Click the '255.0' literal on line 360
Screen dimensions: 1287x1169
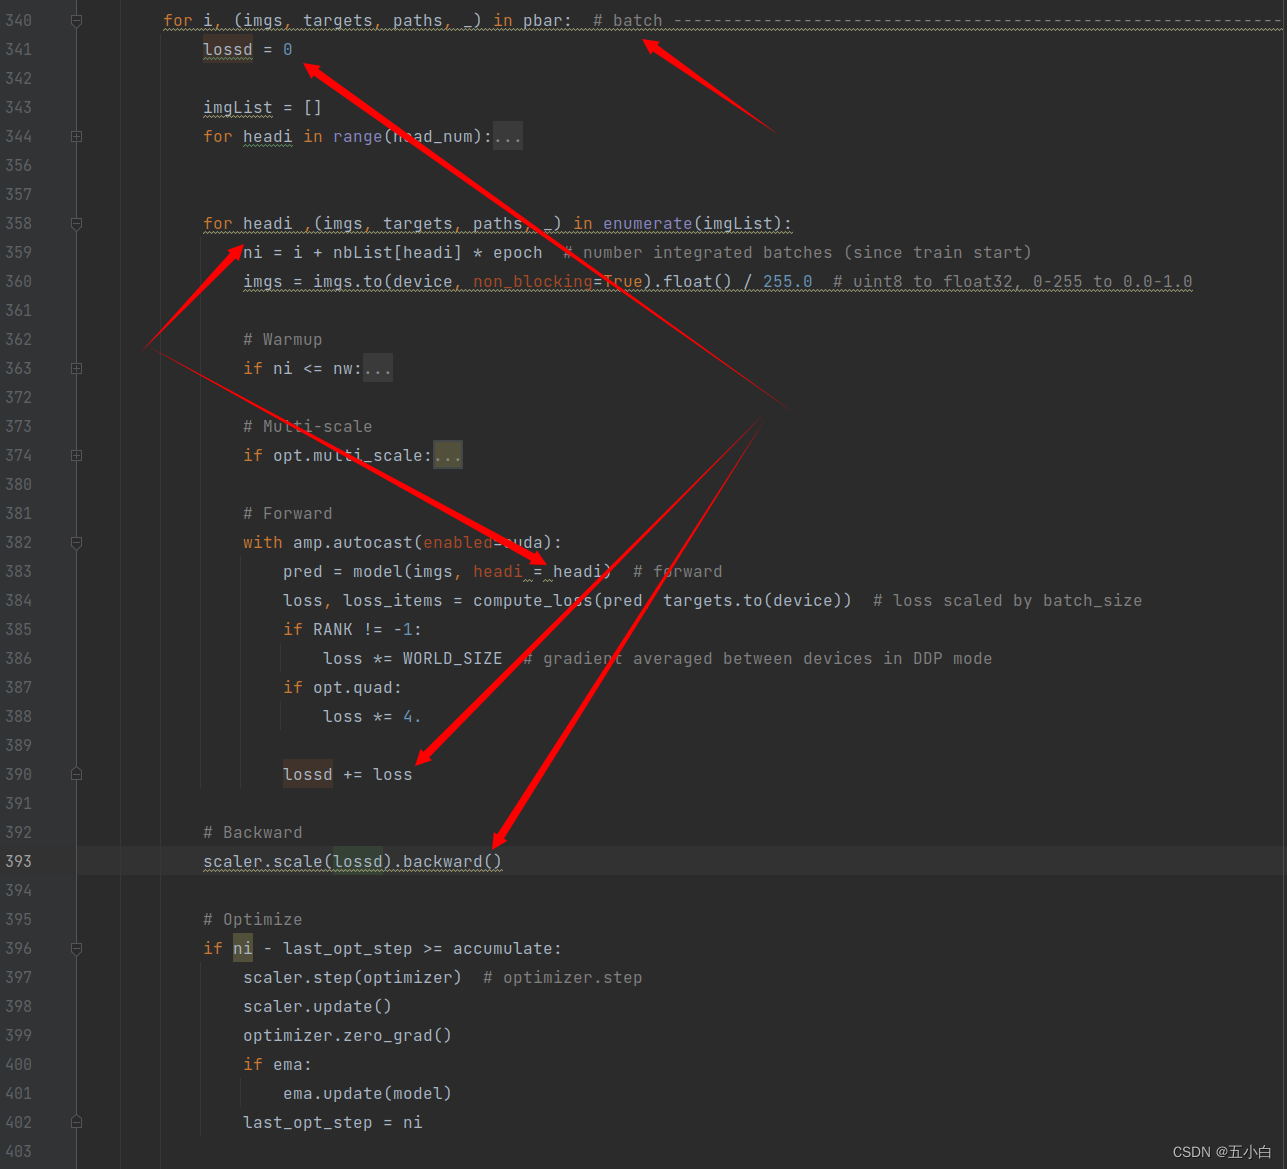pos(788,281)
